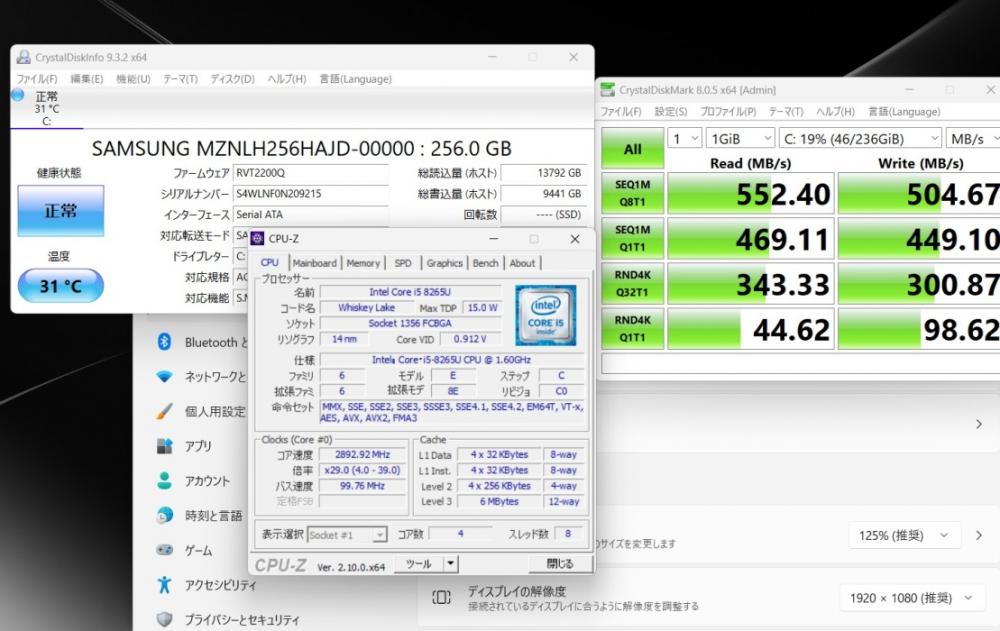1000x631 pixels.
Task: Click the green All button in CrystalDiskMark
Action: (x=633, y=149)
